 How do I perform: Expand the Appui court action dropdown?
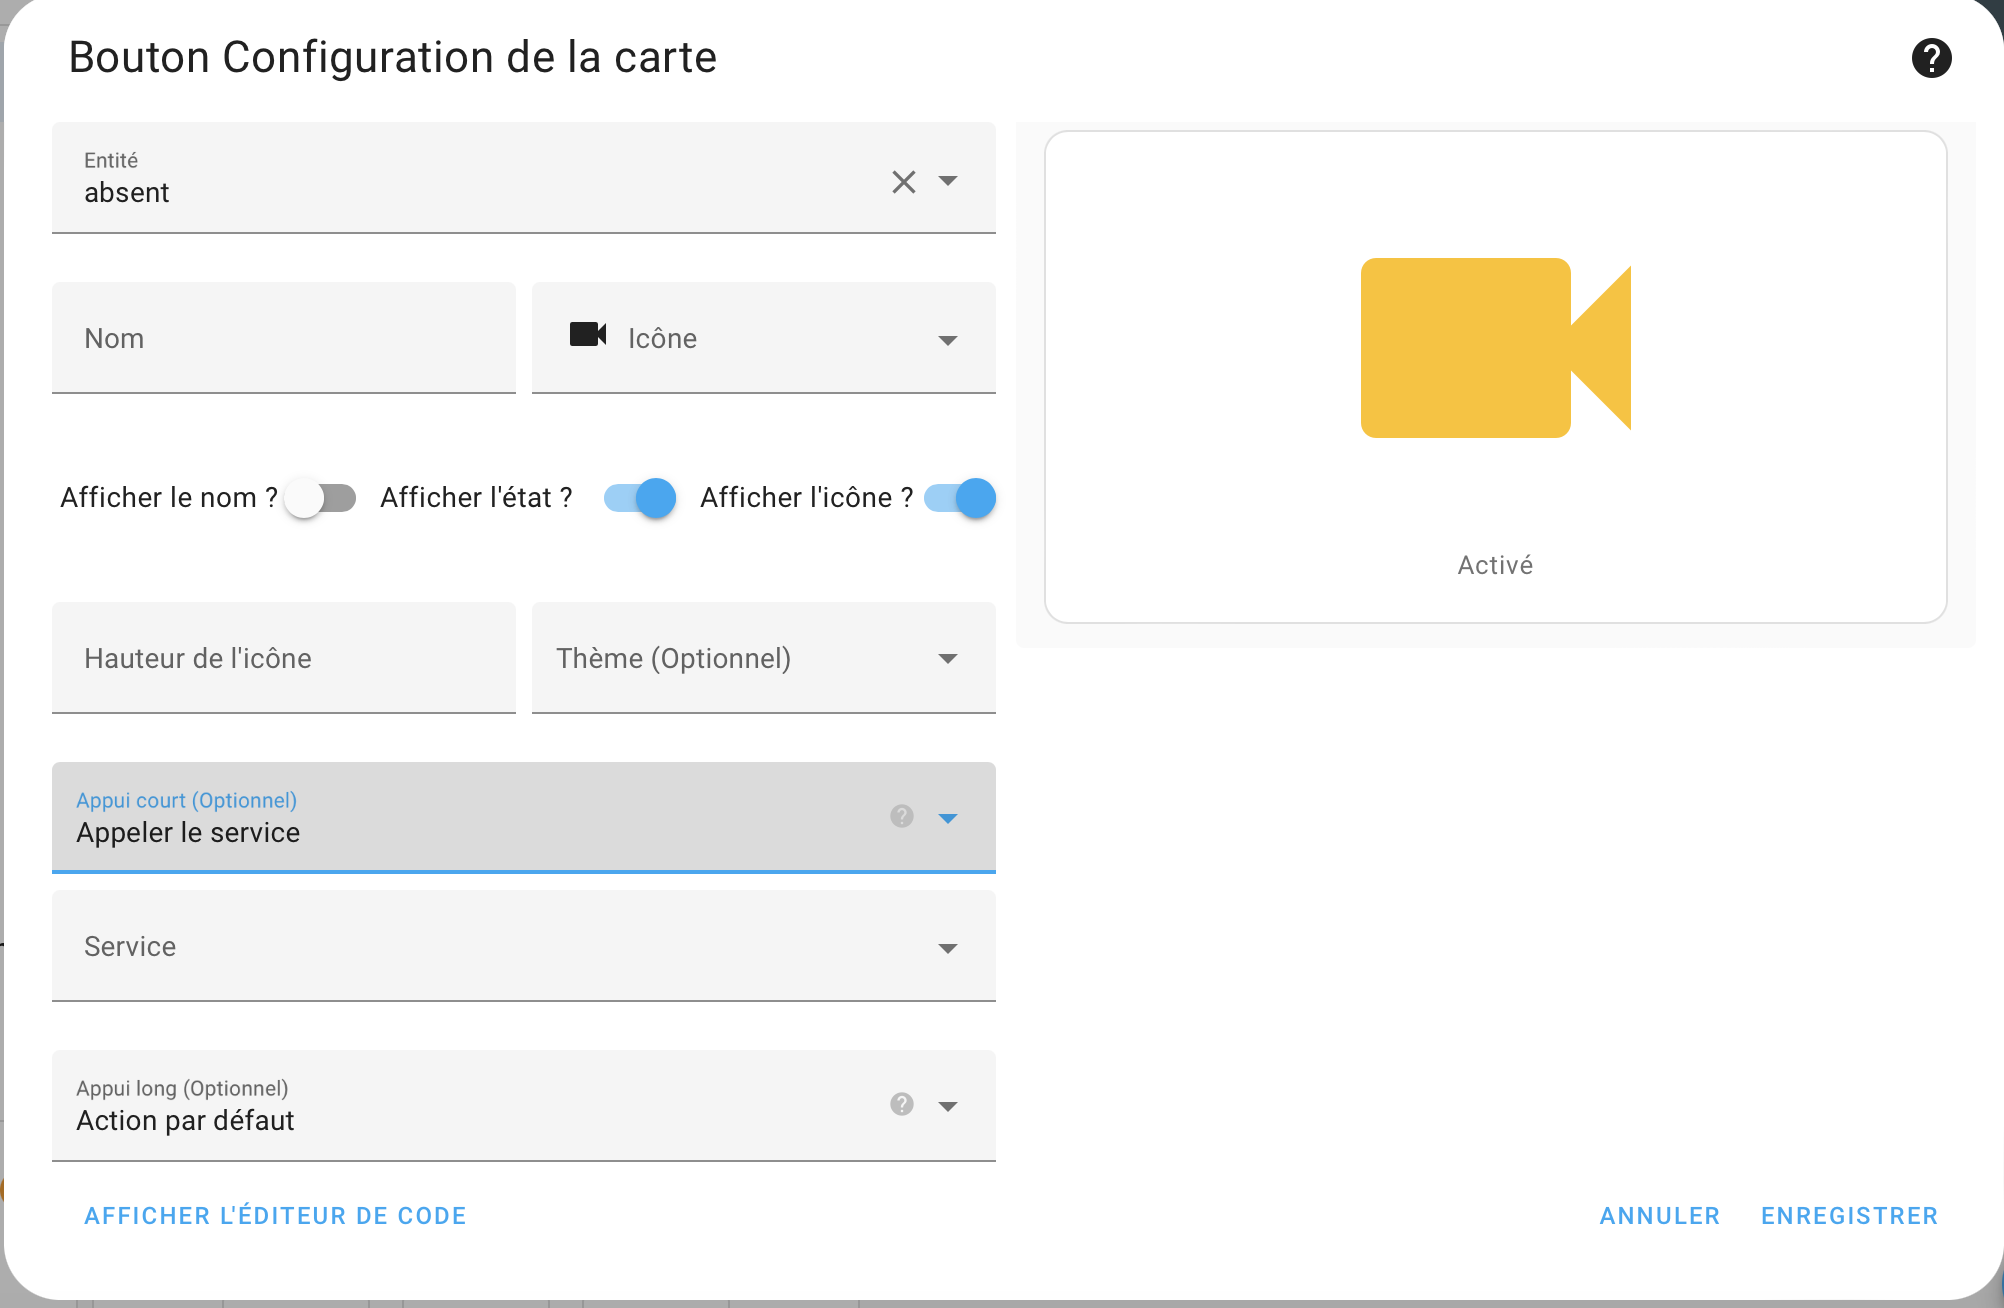click(x=948, y=817)
